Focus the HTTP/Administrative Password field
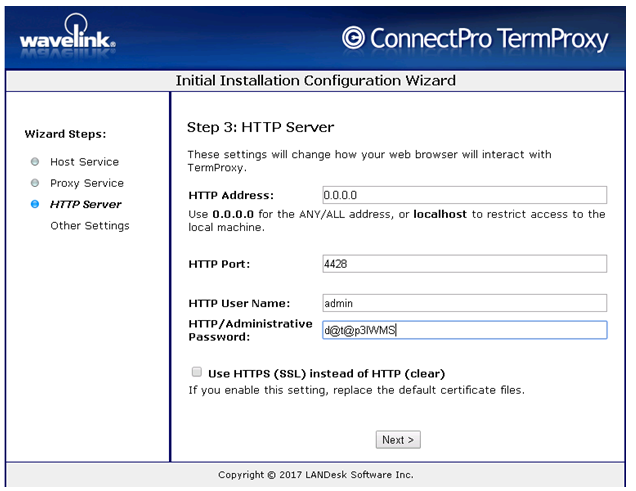Image resolution: width=636 pixels, height=491 pixels. pos(464,330)
